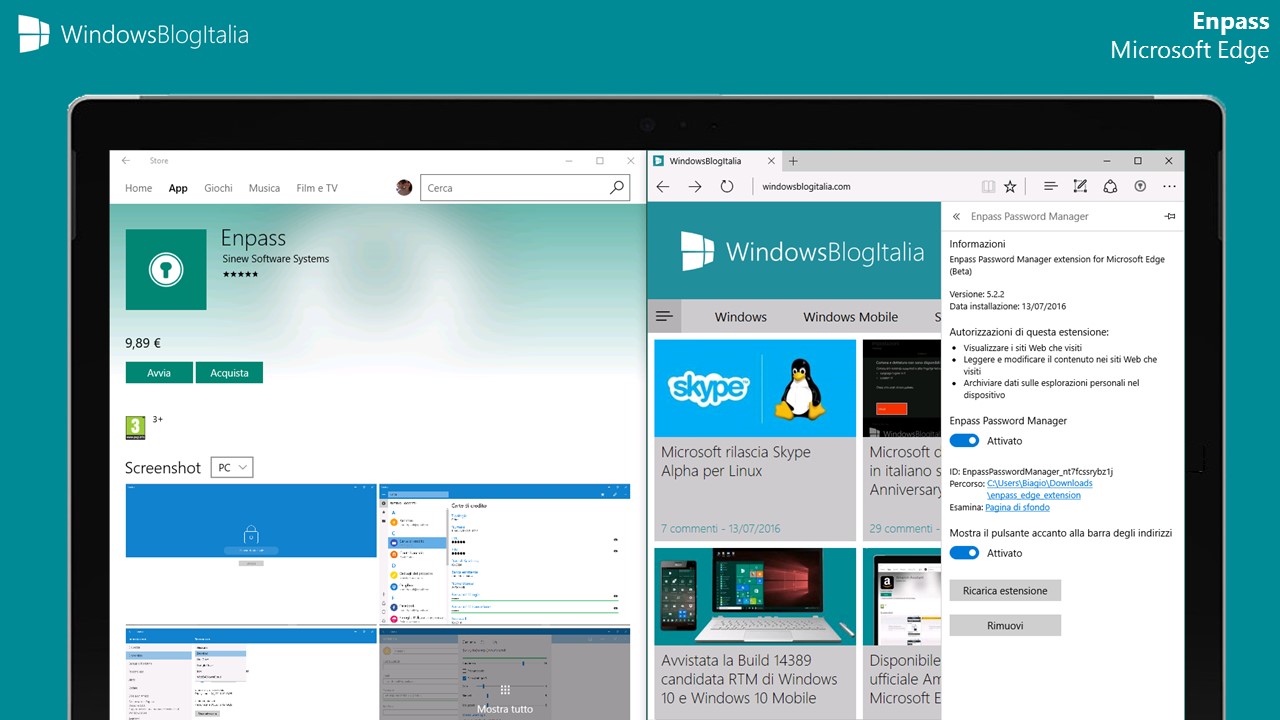Toggle the address bar button switch
Viewport: 1280px width, 720px height.
964,552
